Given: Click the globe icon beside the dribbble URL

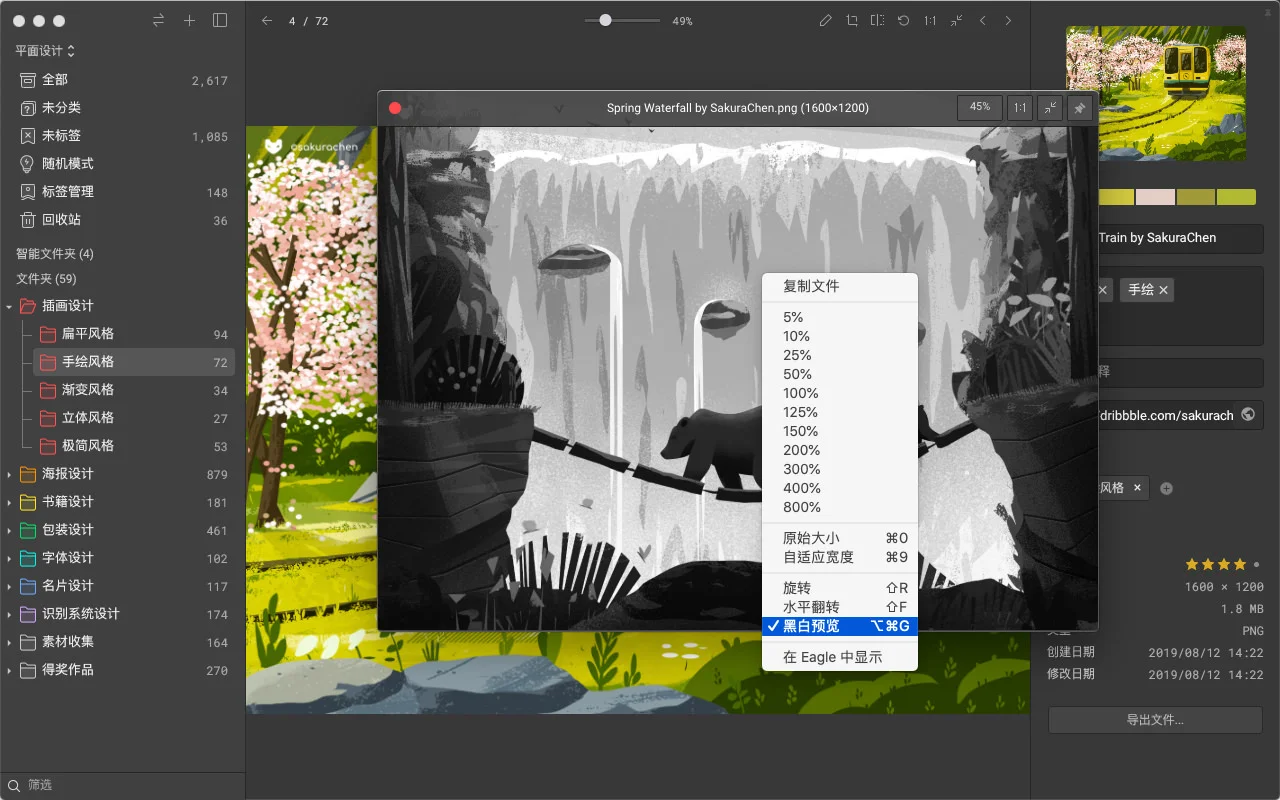Looking at the screenshot, I should (x=1247, y=414).
